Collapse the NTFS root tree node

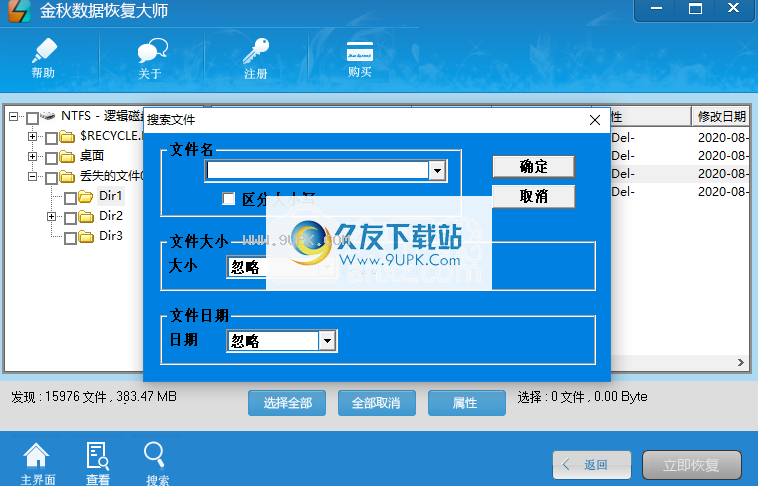tap(14, 116)
